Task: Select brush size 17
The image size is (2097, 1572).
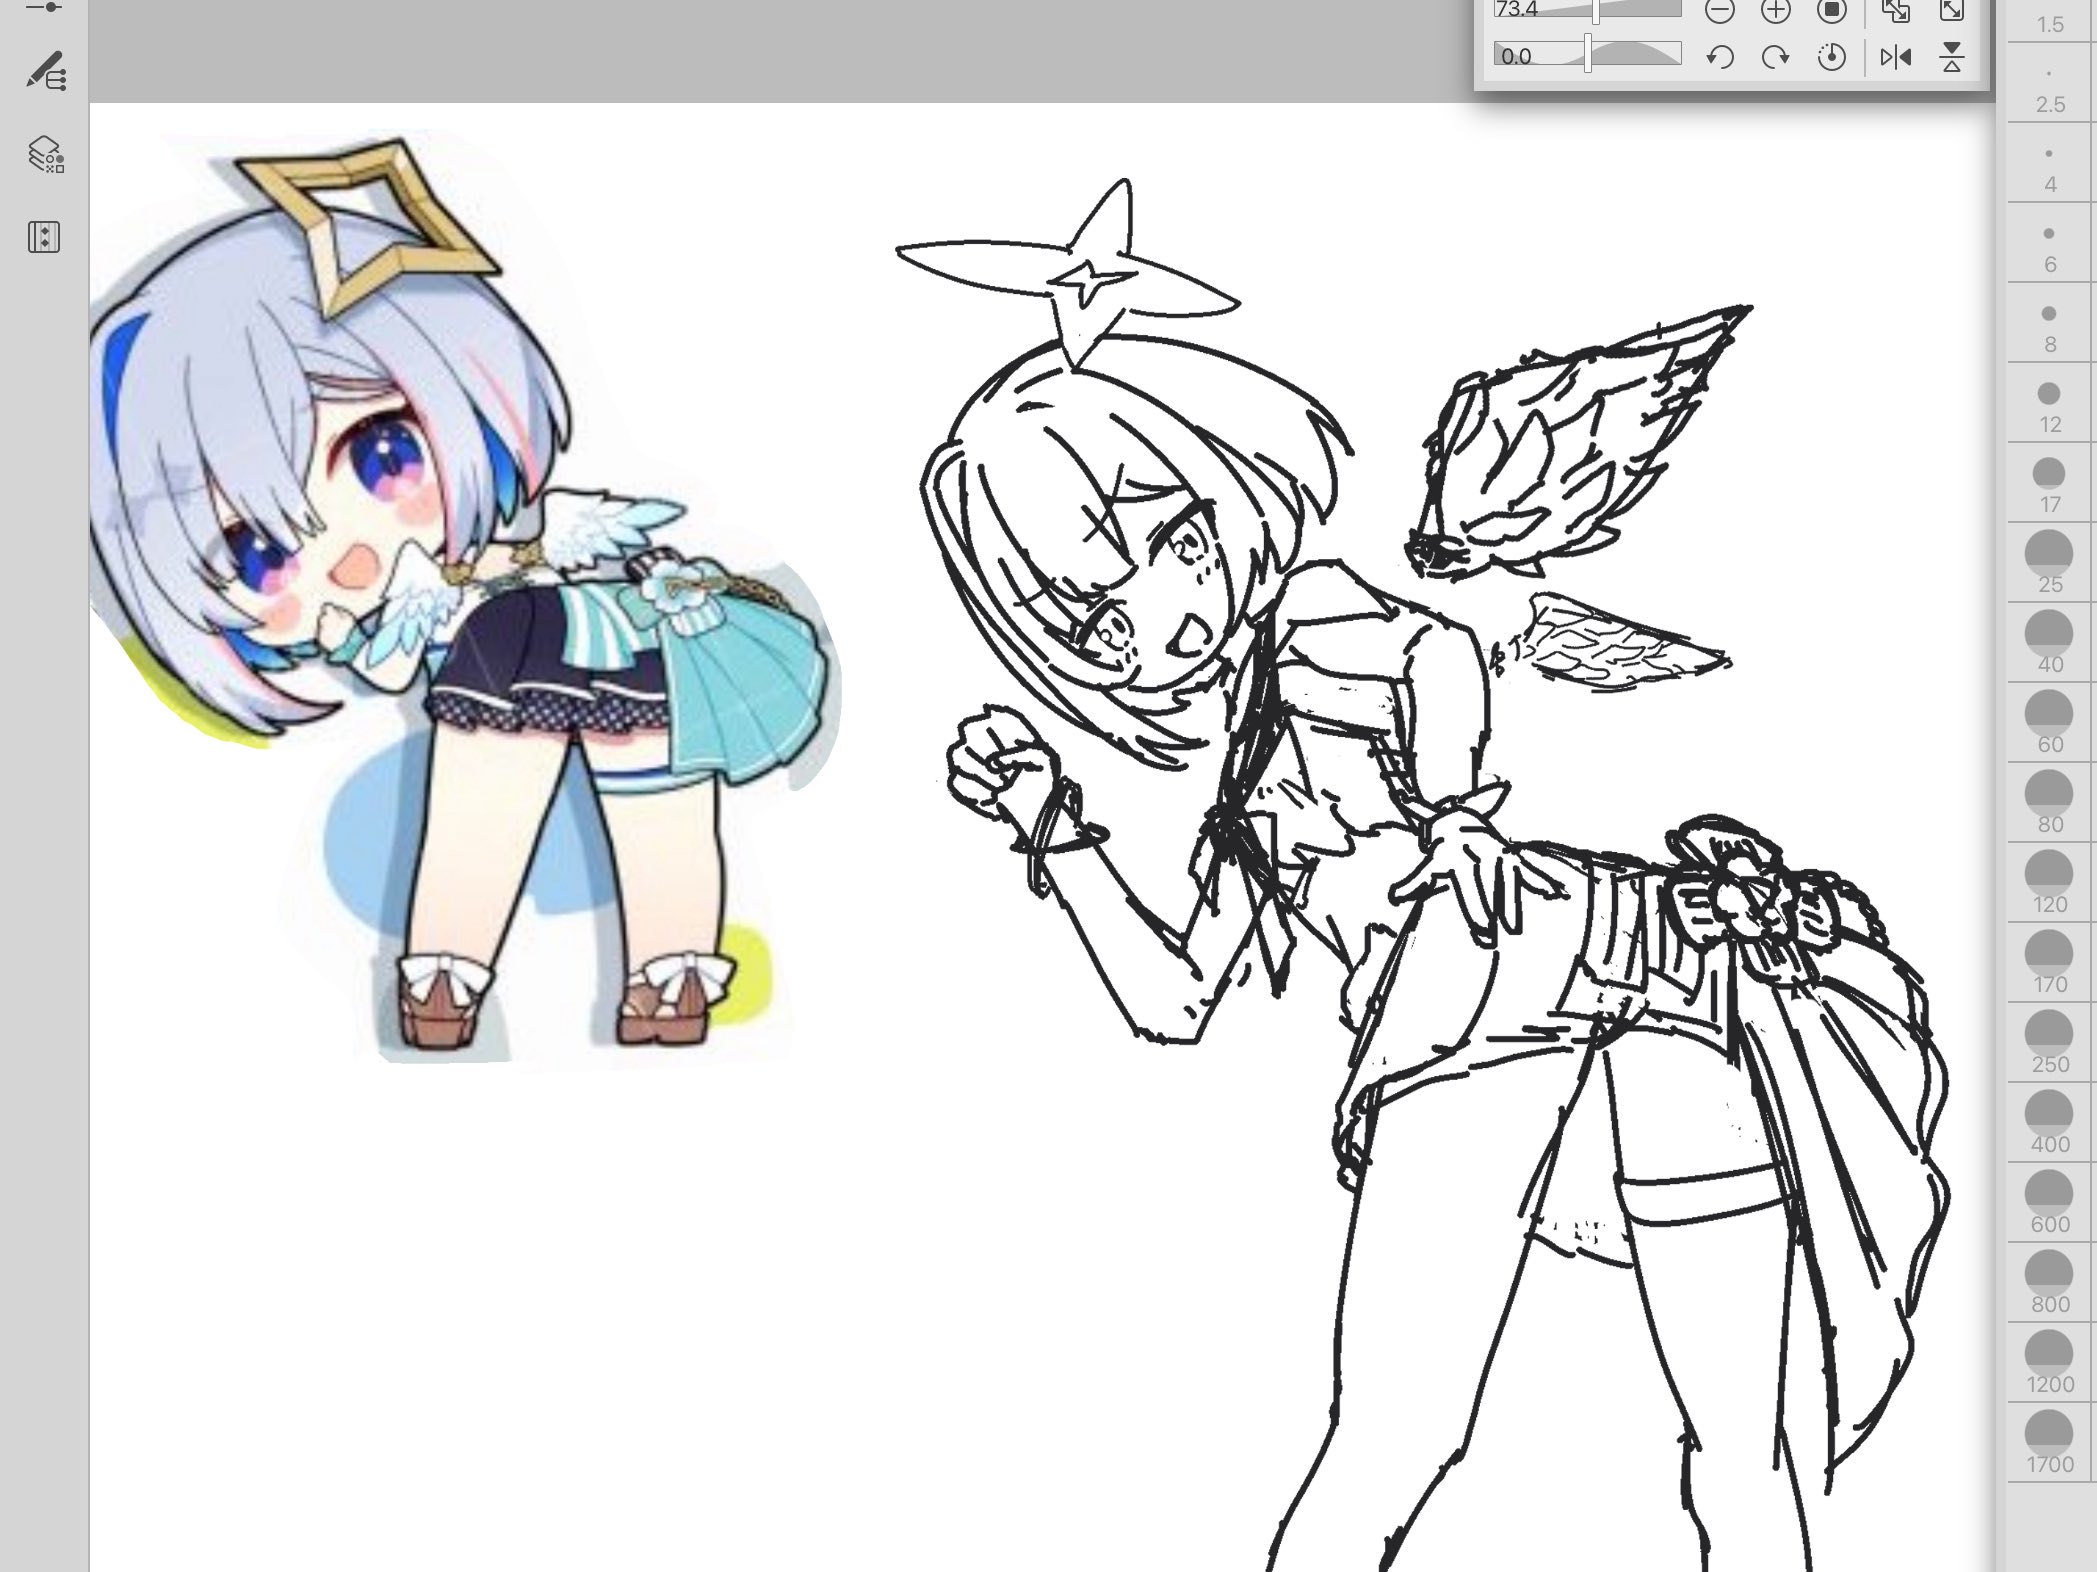Action: coord(2050,484)
